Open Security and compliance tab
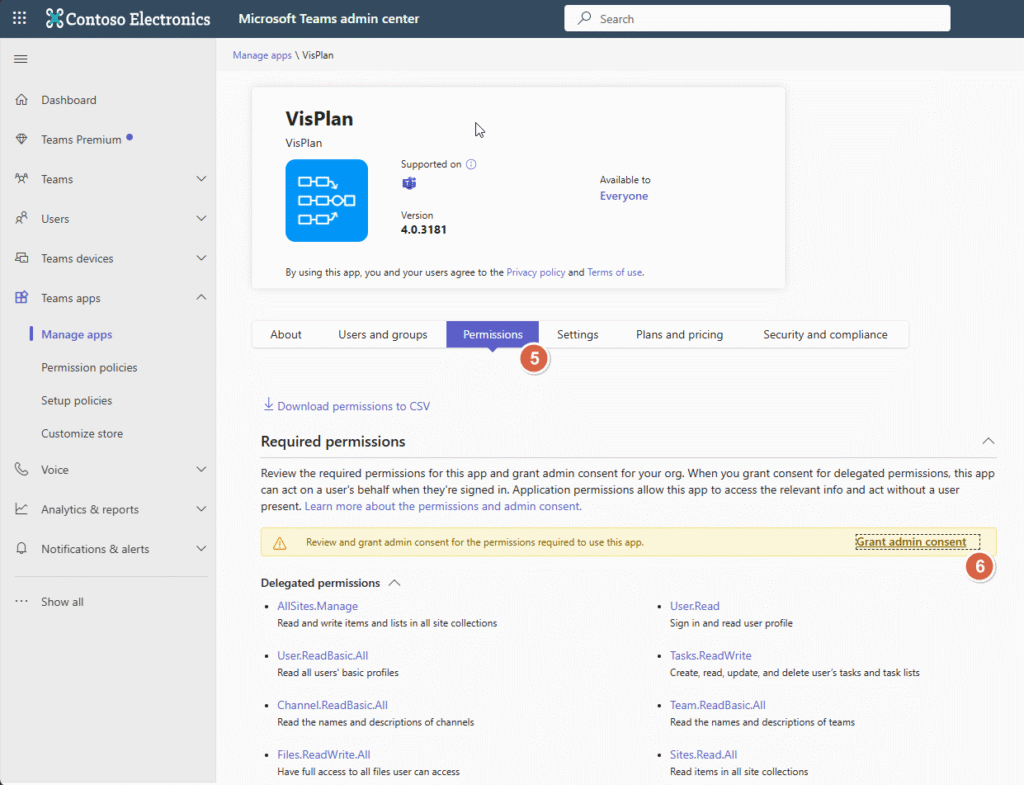This screenshot has width=1024, height=785. pos(825,334)
